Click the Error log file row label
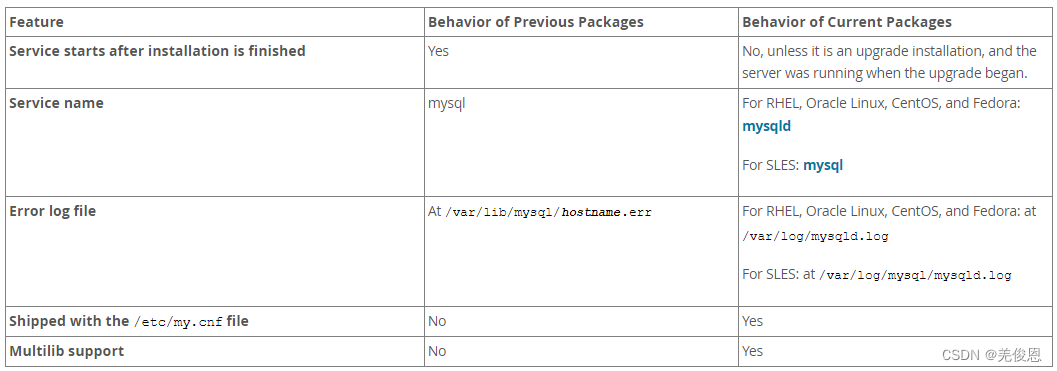The height and width of the screenshot is (371, 1057). [53, 210]
